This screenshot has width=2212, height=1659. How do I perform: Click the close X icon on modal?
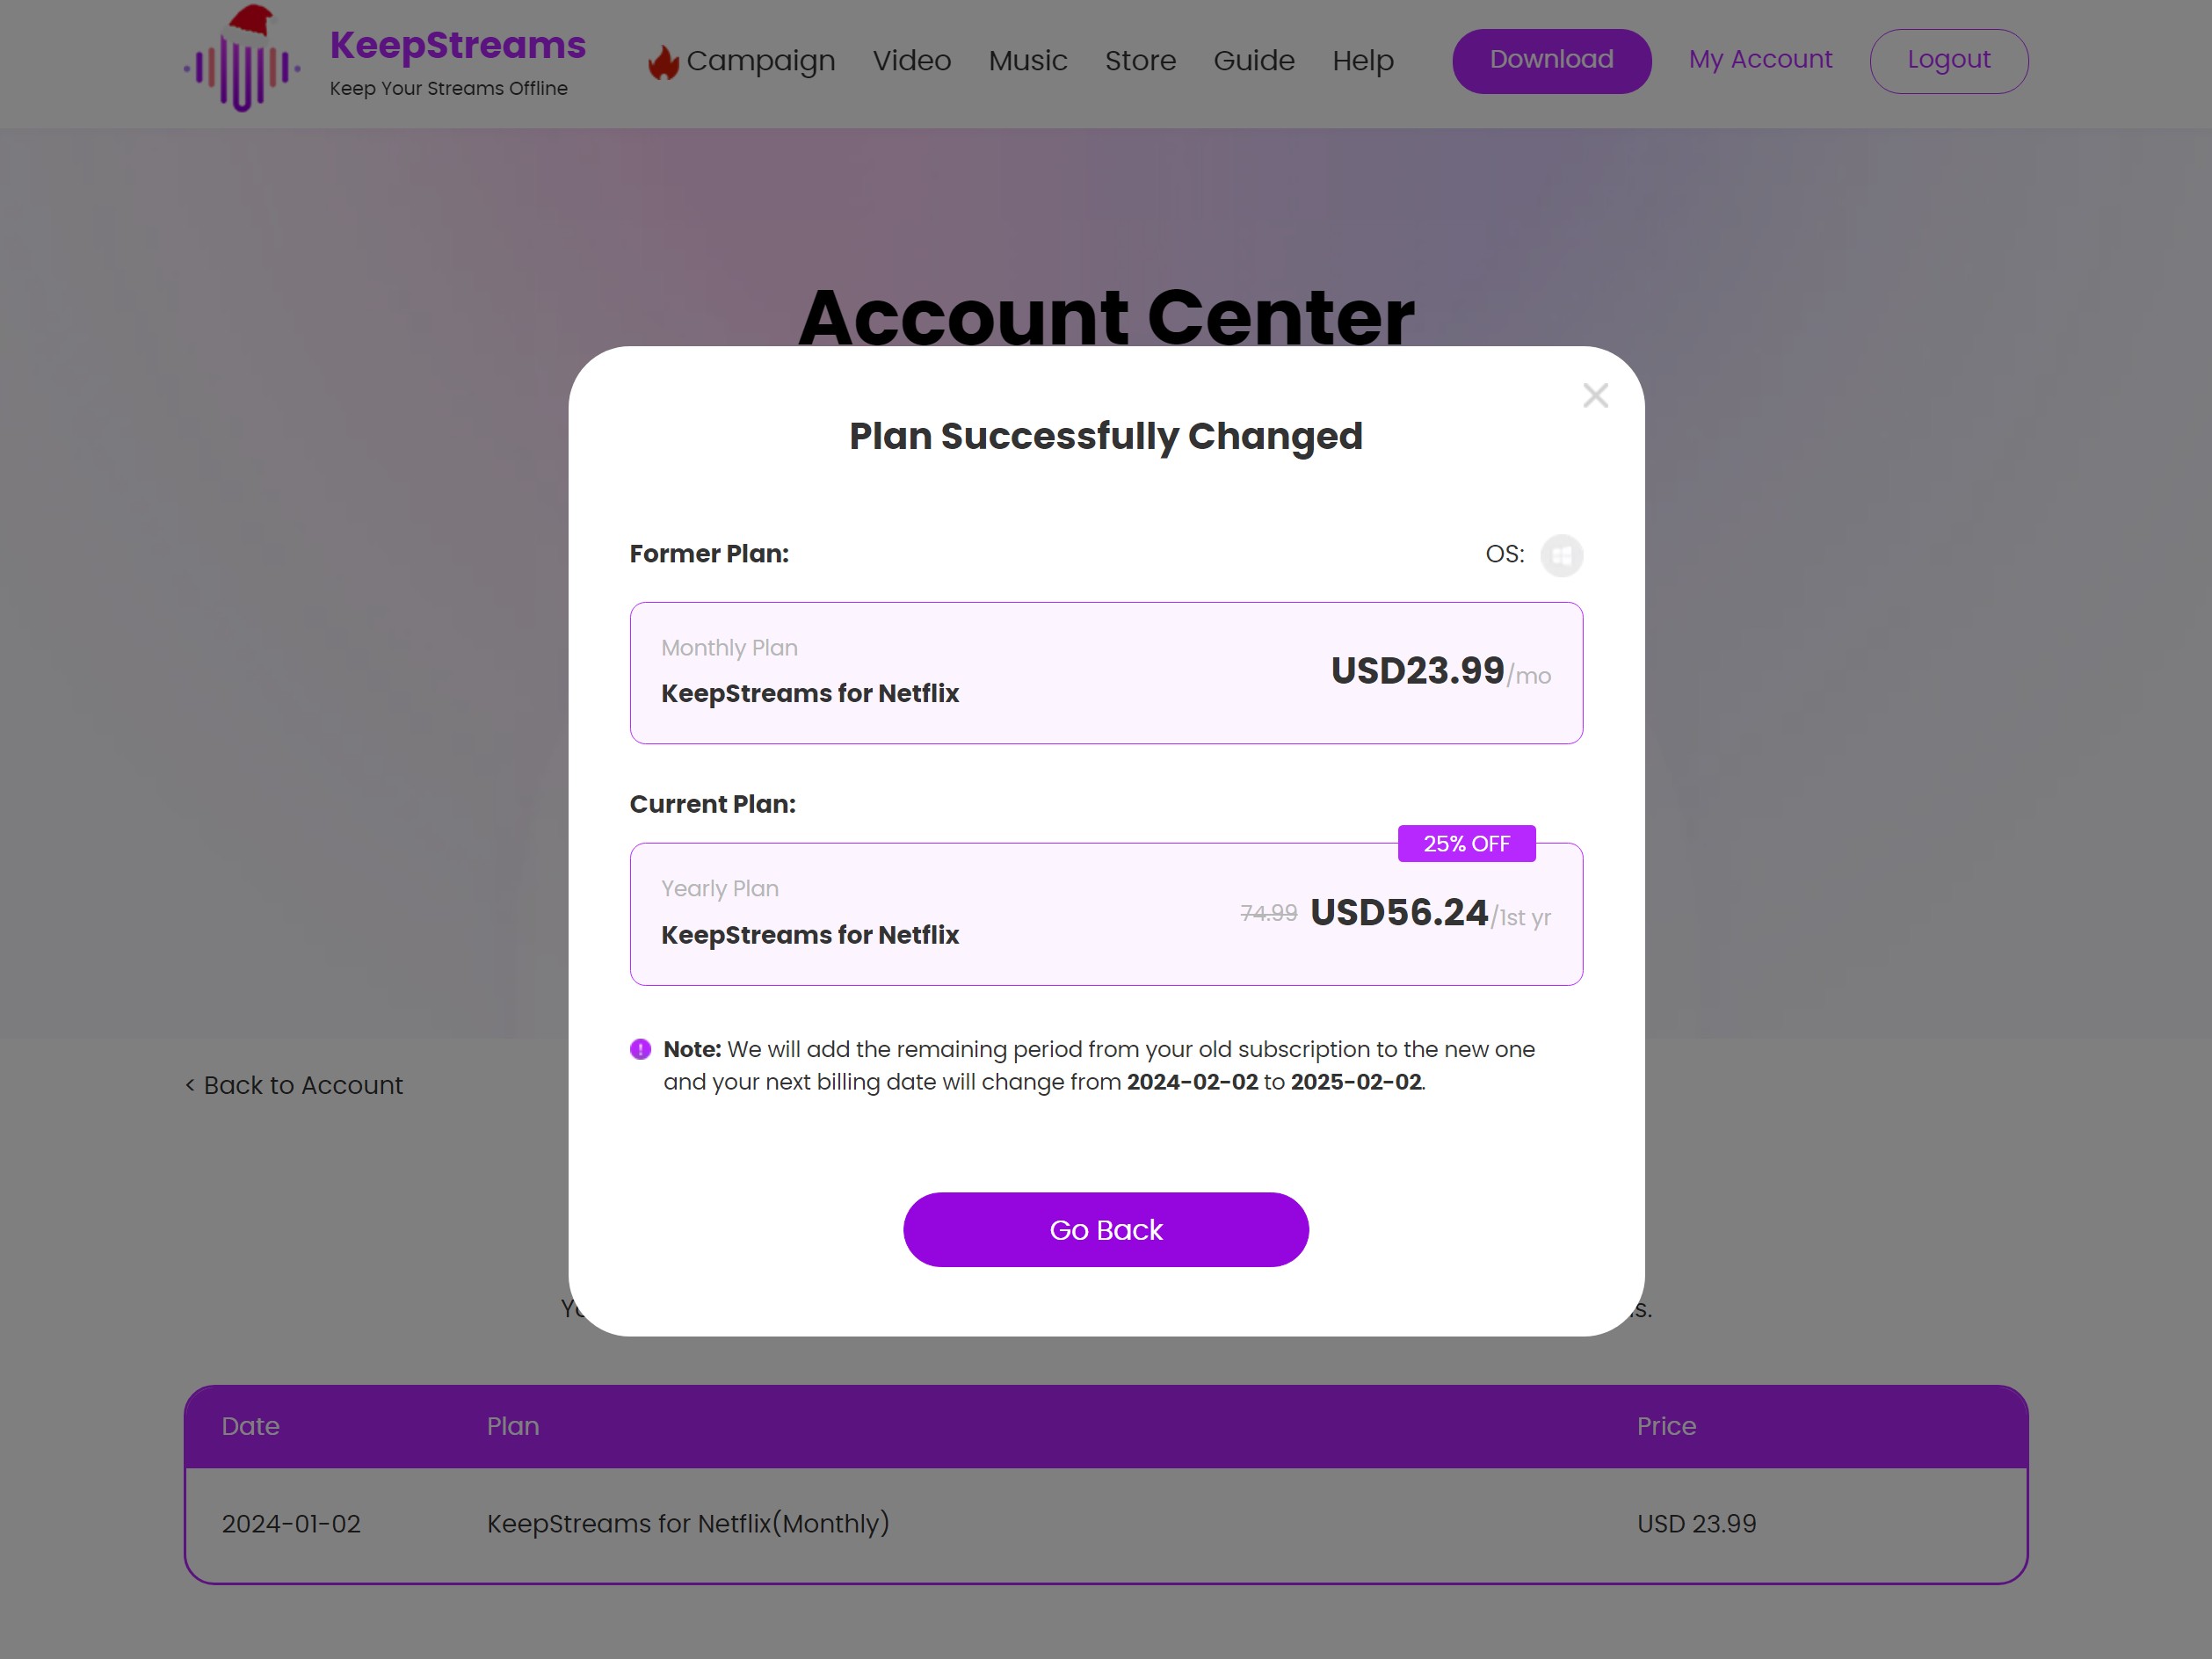1595,394
